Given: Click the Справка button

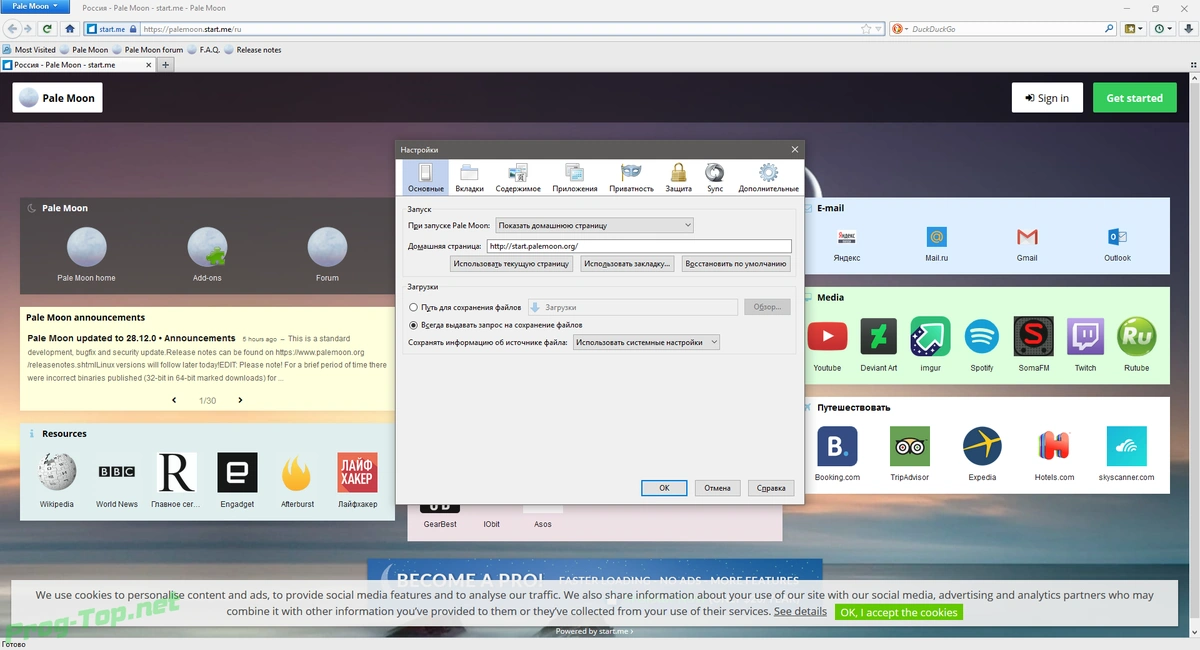Looking at the screenshot, I should coord(771,488).
